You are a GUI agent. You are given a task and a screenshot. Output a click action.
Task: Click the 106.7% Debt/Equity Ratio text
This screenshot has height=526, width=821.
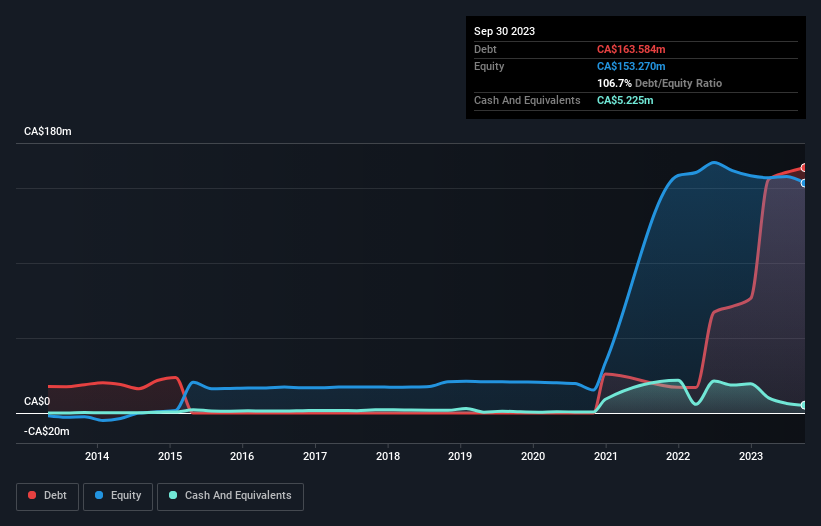[659, 83]
